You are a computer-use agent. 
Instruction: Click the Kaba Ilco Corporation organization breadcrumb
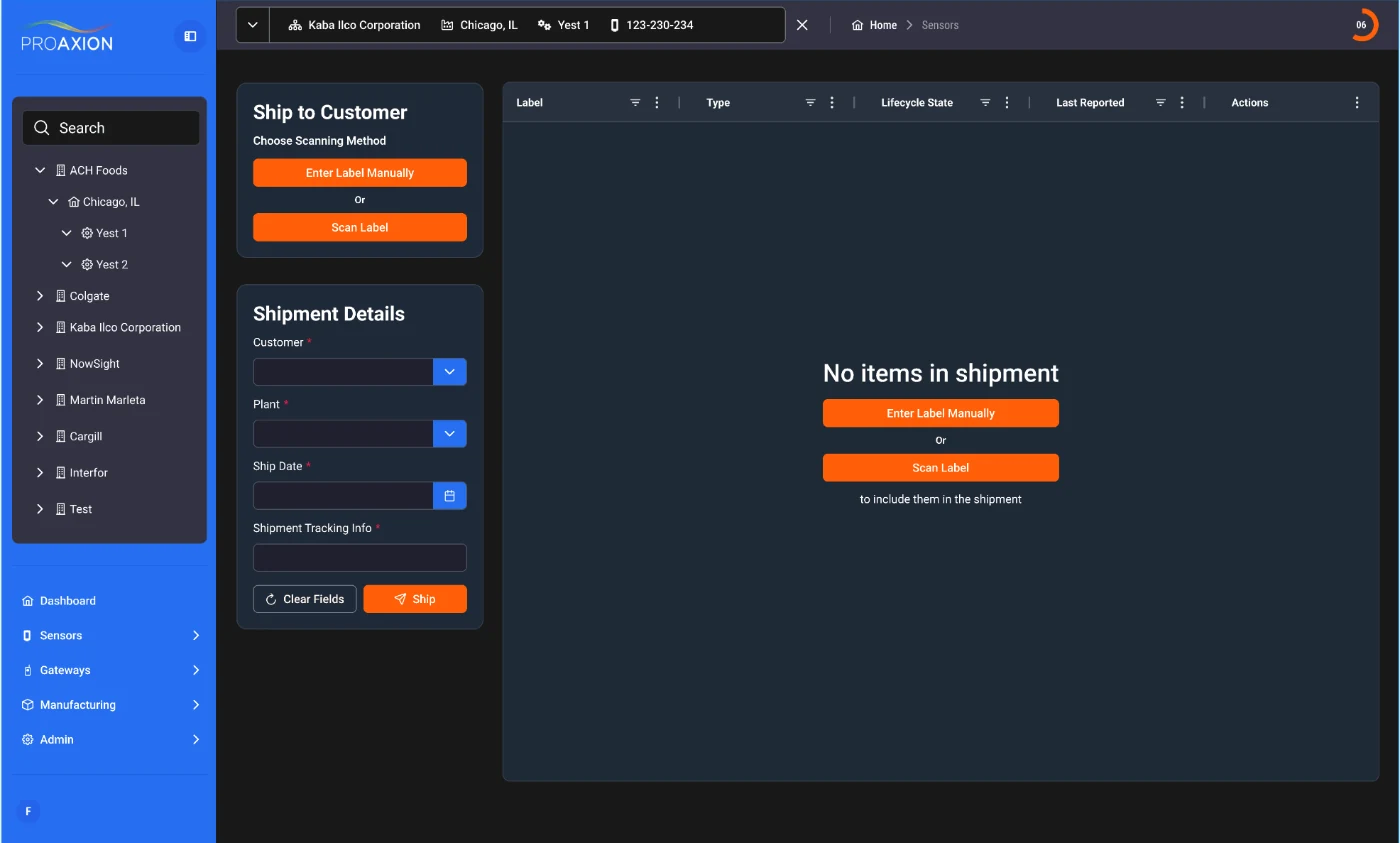[355, 25]
